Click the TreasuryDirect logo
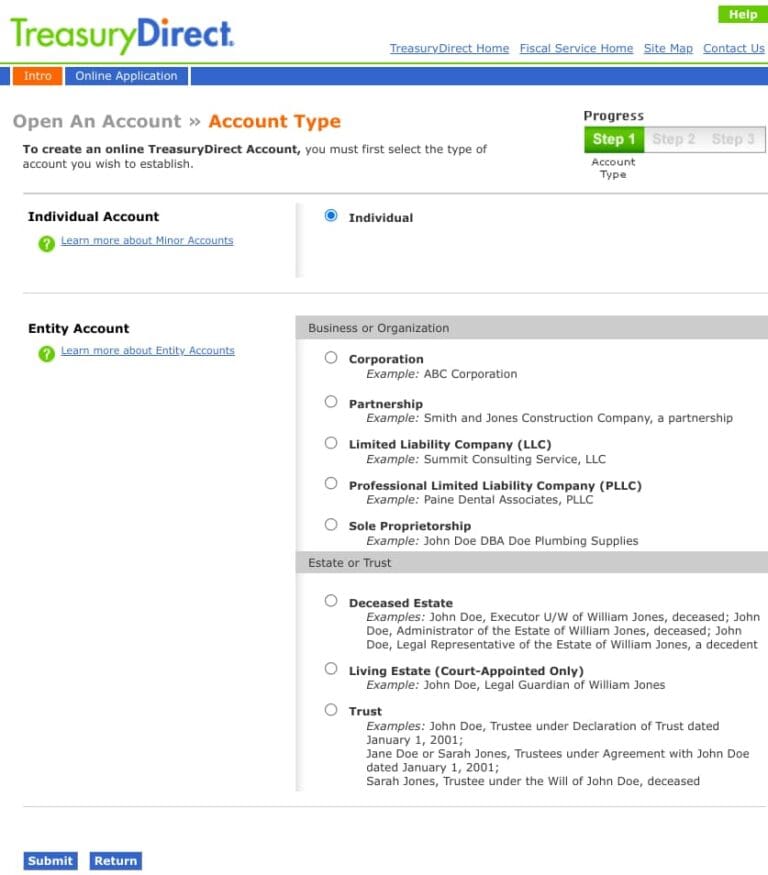The height and width of the screenshot is (875, 768). tap(122, 35)
